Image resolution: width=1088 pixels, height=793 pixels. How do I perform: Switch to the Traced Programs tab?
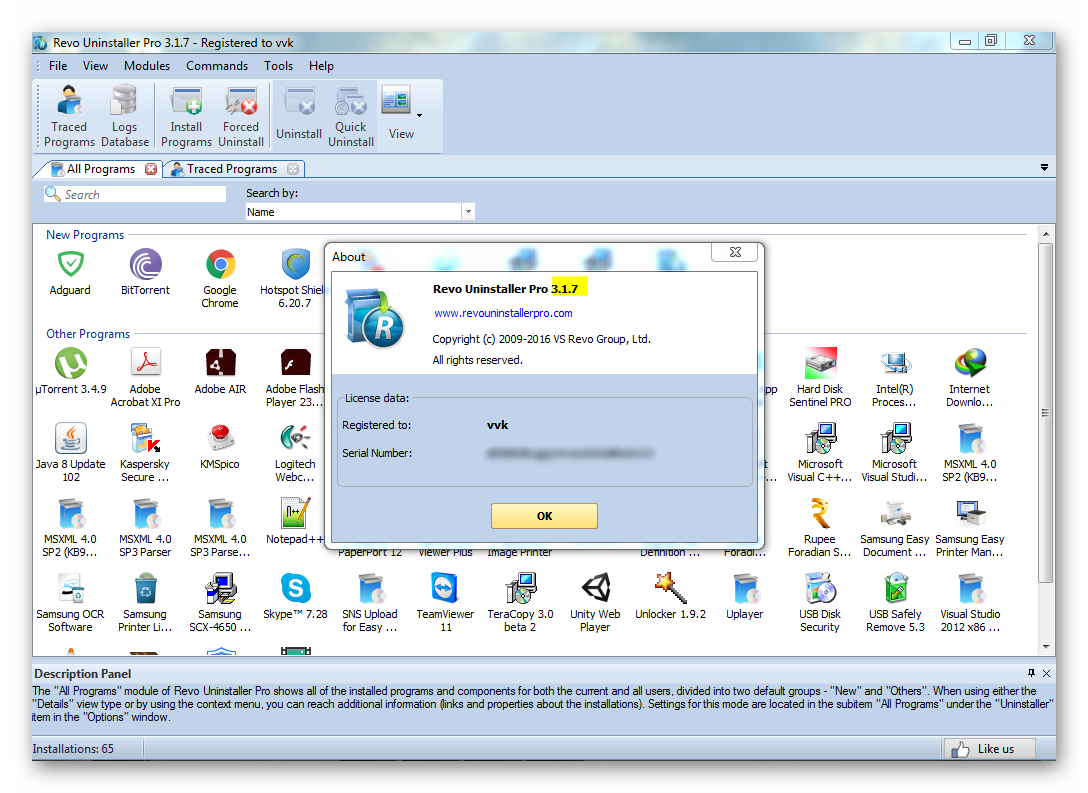tap(232, 169)
